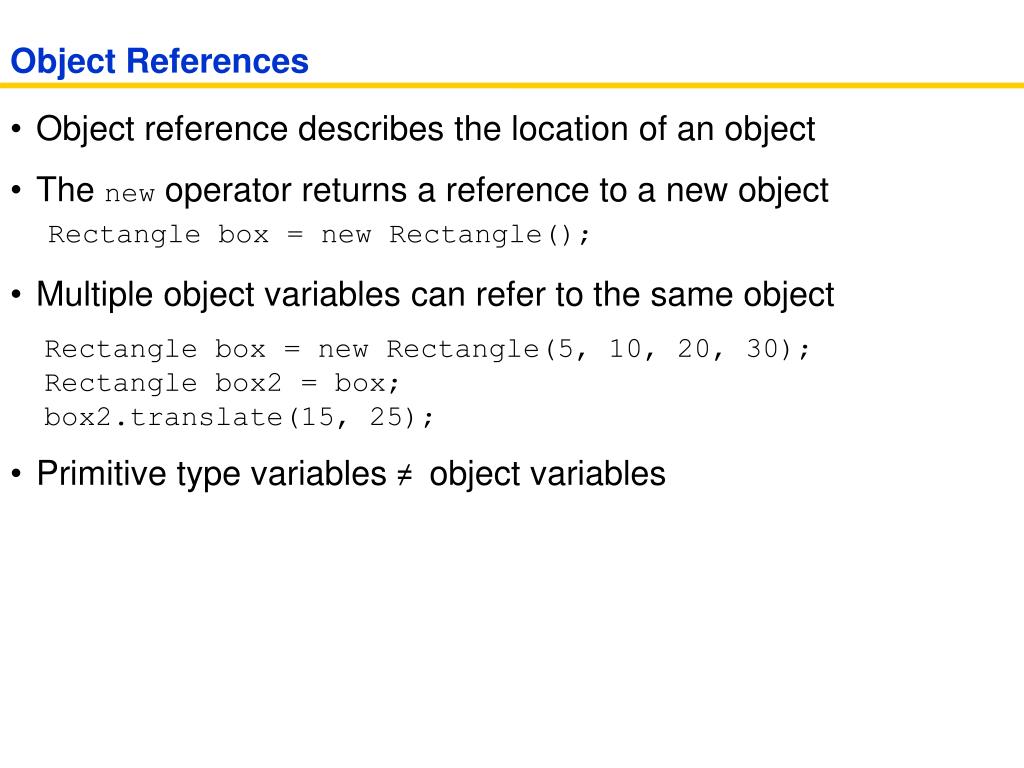Click 'new object' at end of second bullet
This screenshot has width=1024, height=768.
(747, 191)
